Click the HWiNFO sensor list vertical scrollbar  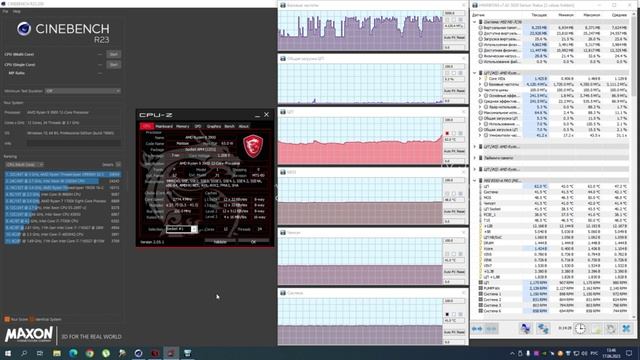[634, 165]
